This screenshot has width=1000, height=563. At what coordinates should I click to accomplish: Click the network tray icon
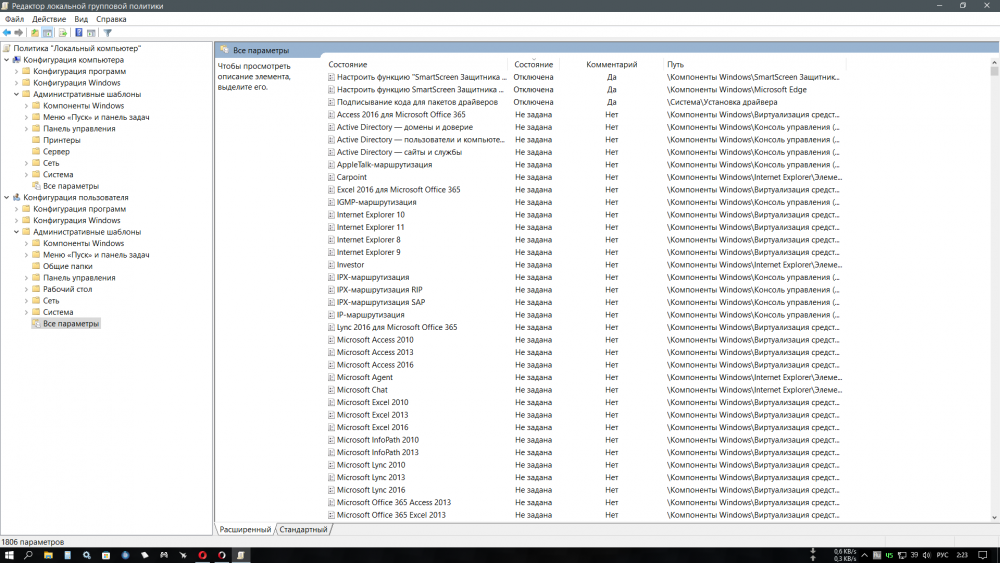(x=902, y=555)
